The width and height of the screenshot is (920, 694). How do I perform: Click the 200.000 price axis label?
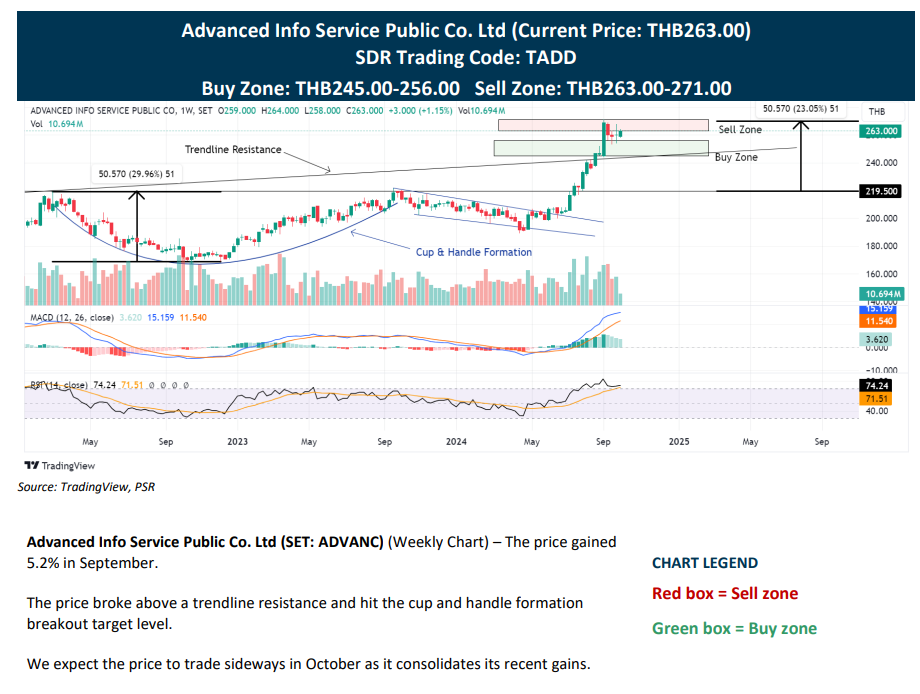pyautogui.click(x=881, y=218)
